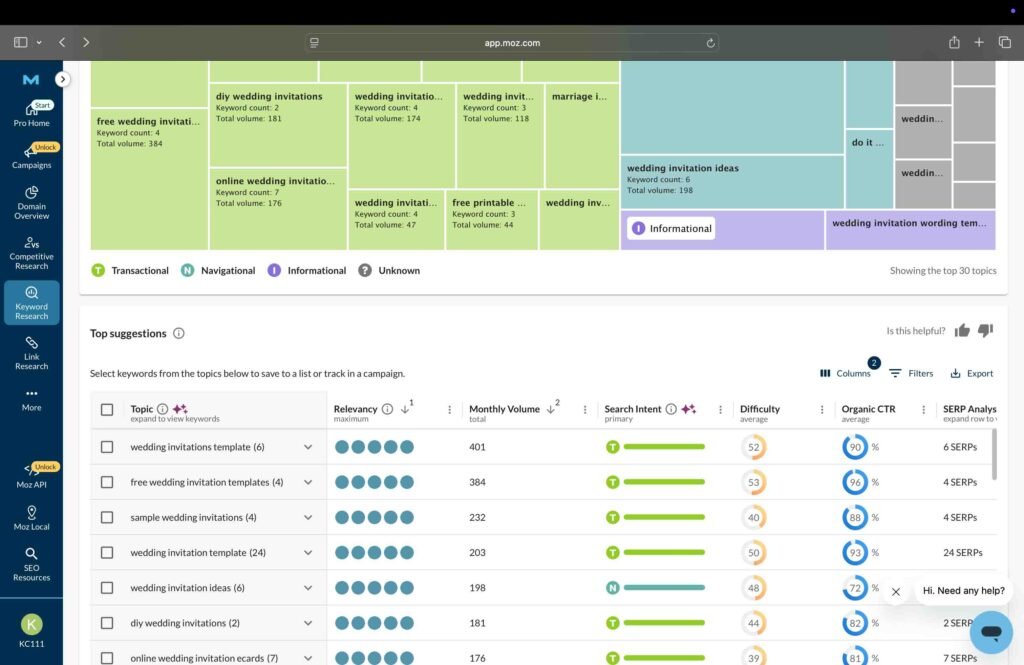Check the wedding invitations template row checkbox

107,447
